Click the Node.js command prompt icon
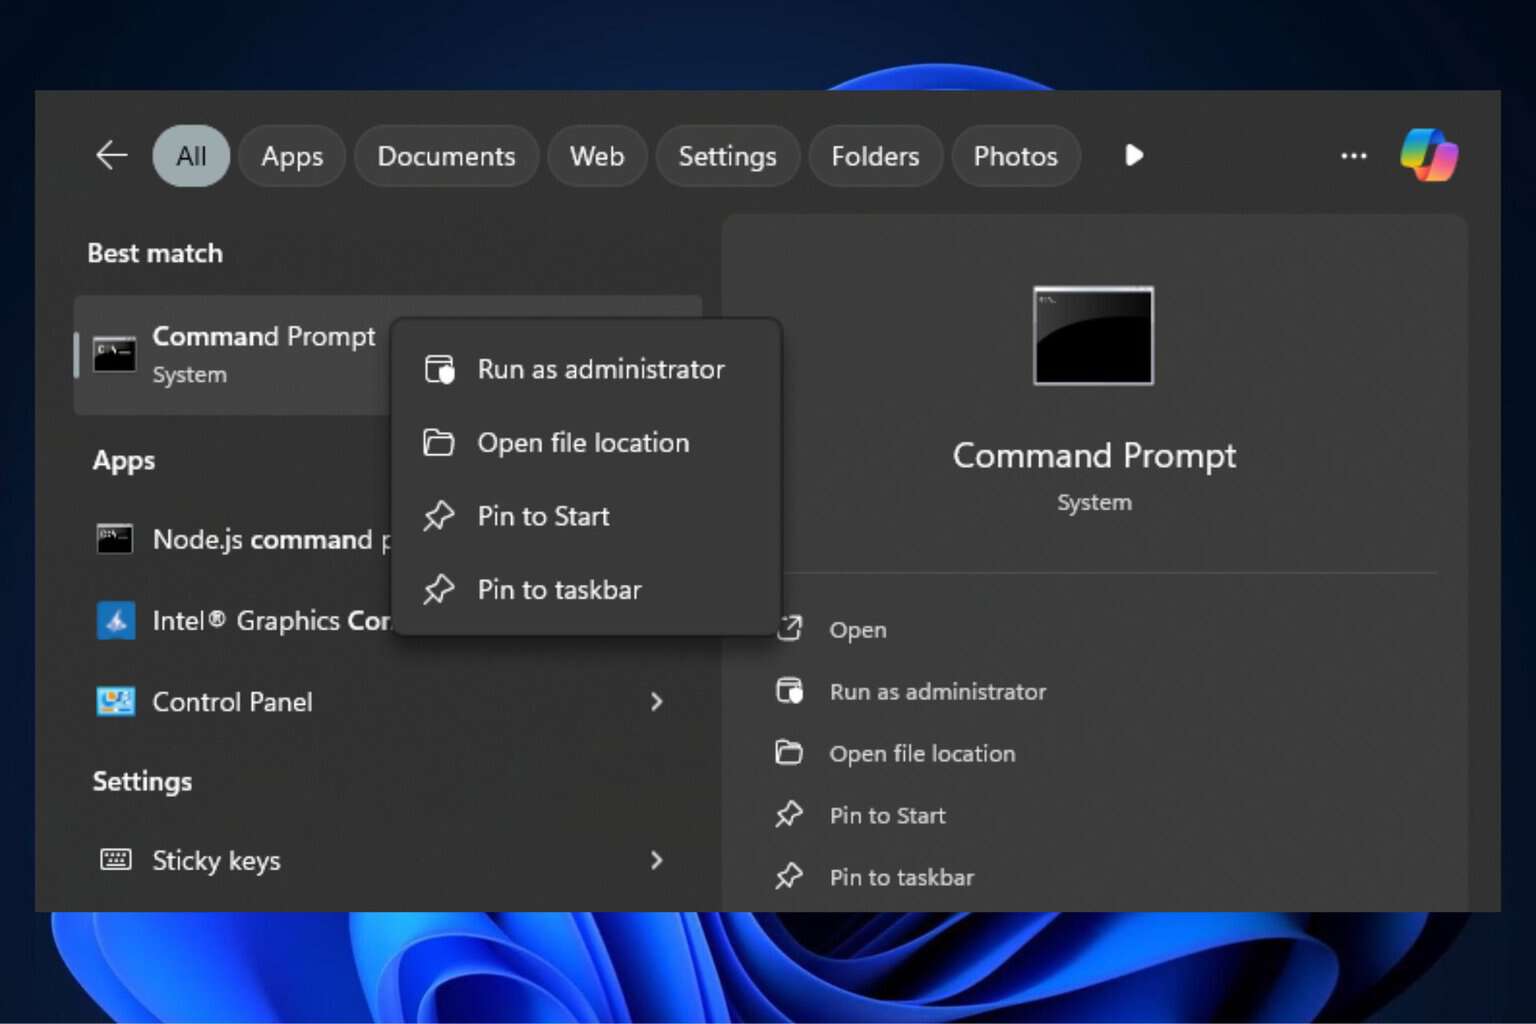Image resolution: width=1536 pixels, height=1024 pixels. [x=114, y=539]
